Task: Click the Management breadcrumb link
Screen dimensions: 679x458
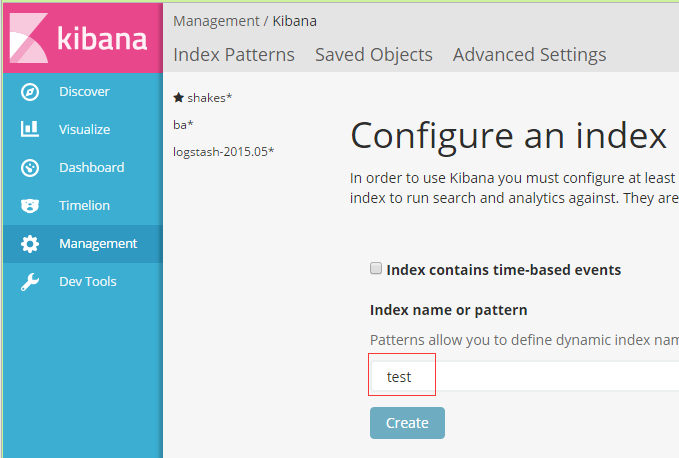Action: coord(216,21)
